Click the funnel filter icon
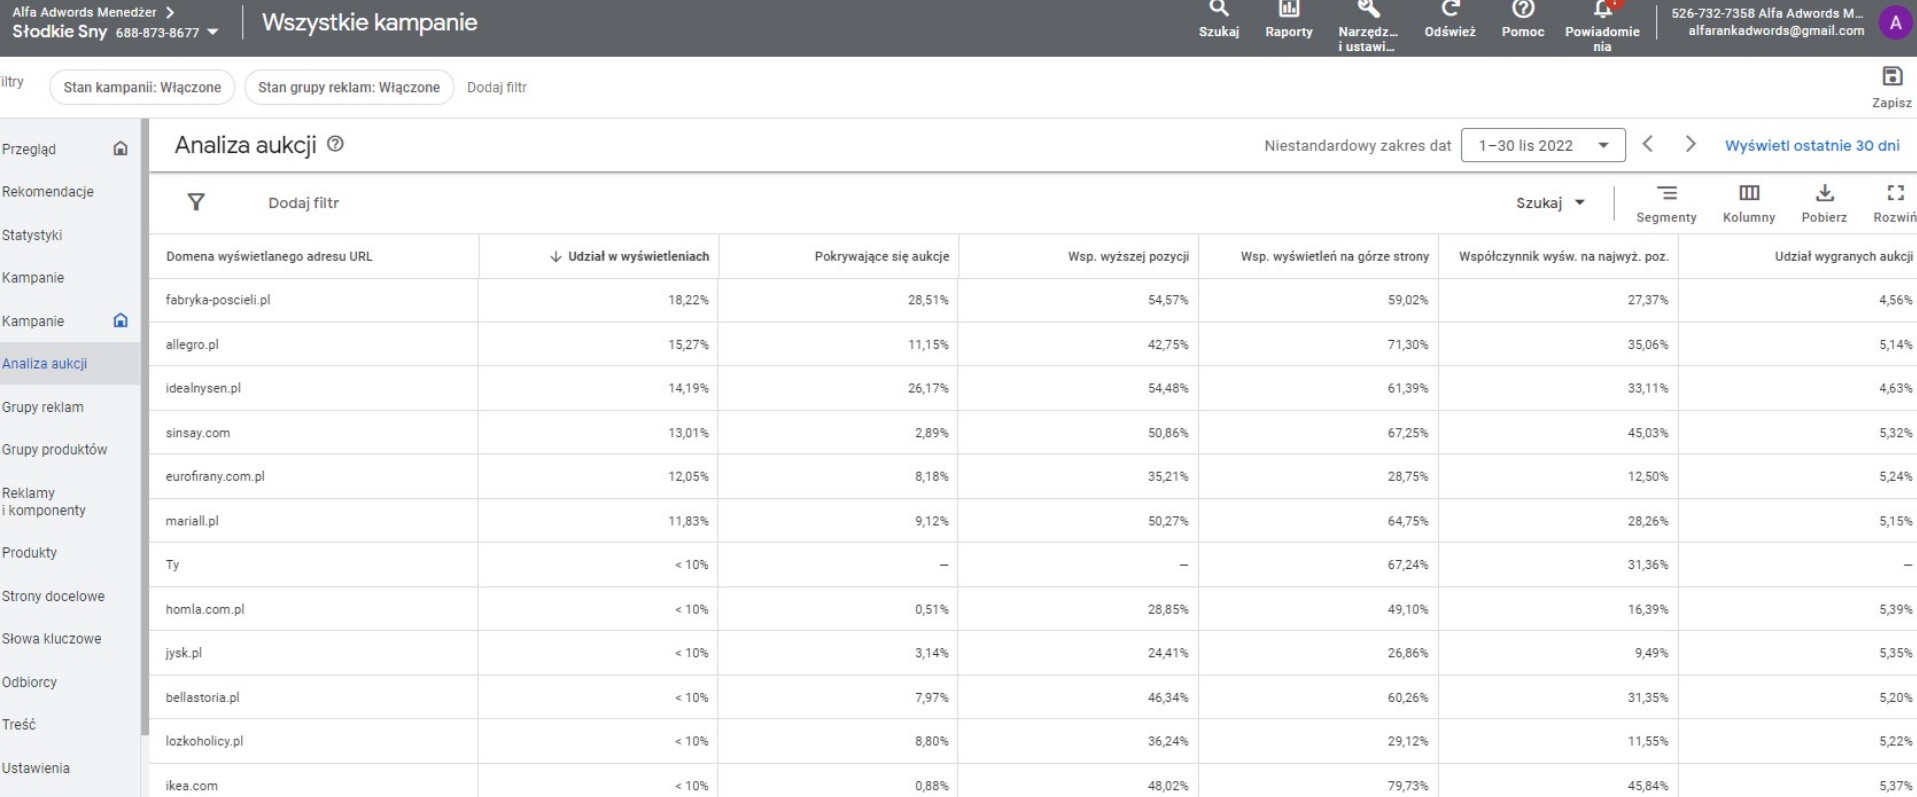Viewport: 1917px width, 797px height. pos(196,203)
